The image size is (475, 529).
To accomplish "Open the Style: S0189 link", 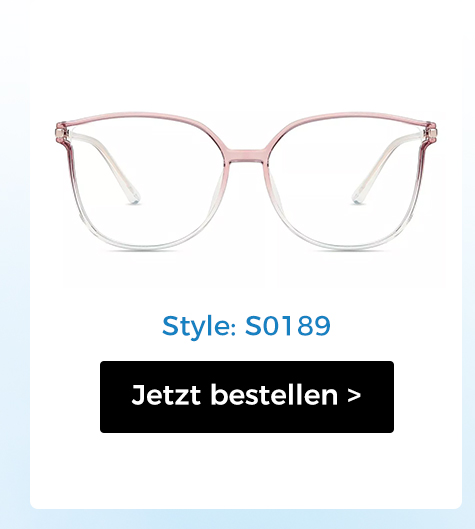I will click(246, 326).
